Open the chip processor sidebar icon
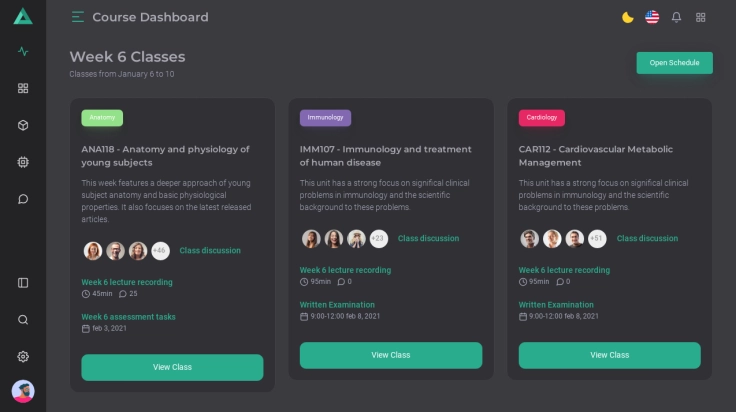Screen dimensions: 736x412 click(x=23, y=162)
